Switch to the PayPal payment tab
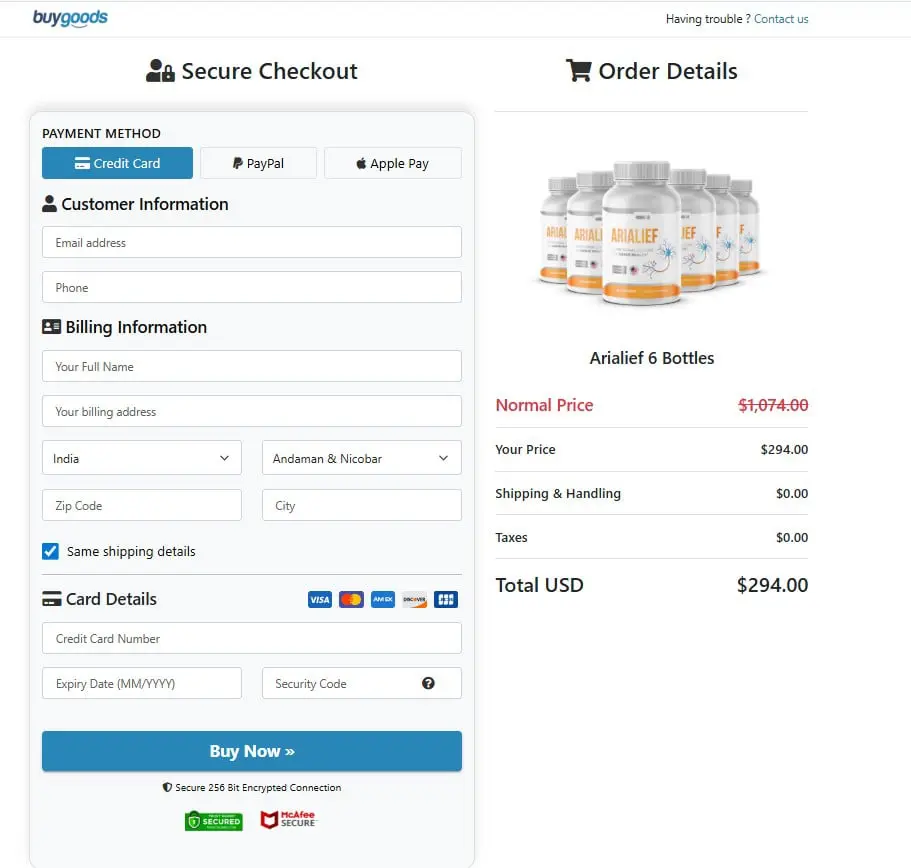The image size is (911, 868). 258,162
